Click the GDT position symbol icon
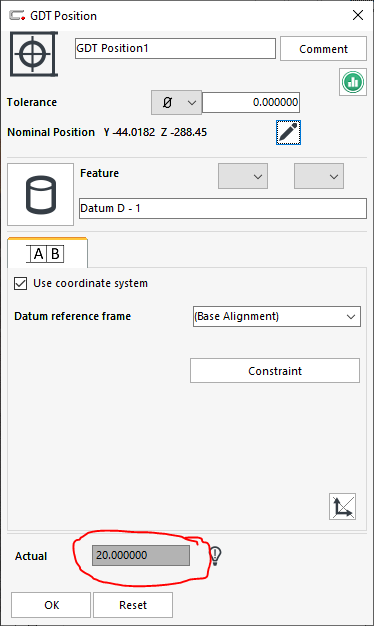The width and height of the screenshot is (374, 626). point(34,54)
